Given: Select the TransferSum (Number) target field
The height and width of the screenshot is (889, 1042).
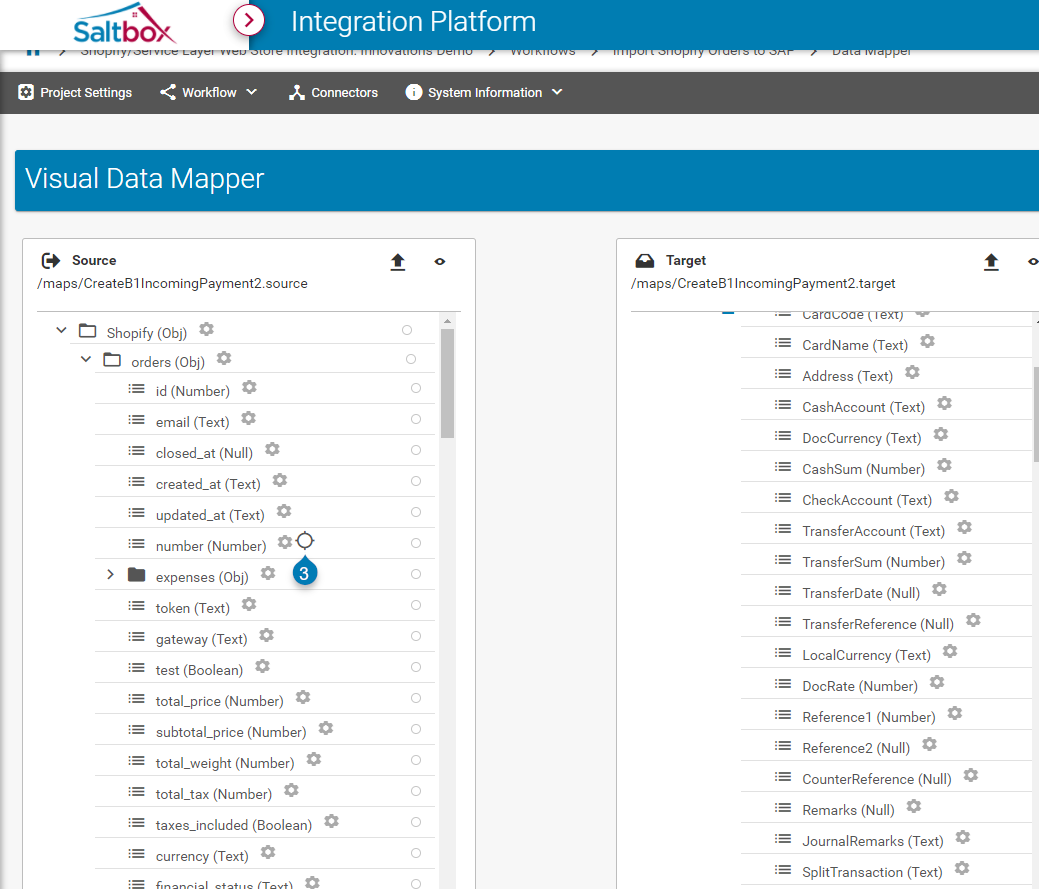Looking at the screenshot, I should click(873, 562).
